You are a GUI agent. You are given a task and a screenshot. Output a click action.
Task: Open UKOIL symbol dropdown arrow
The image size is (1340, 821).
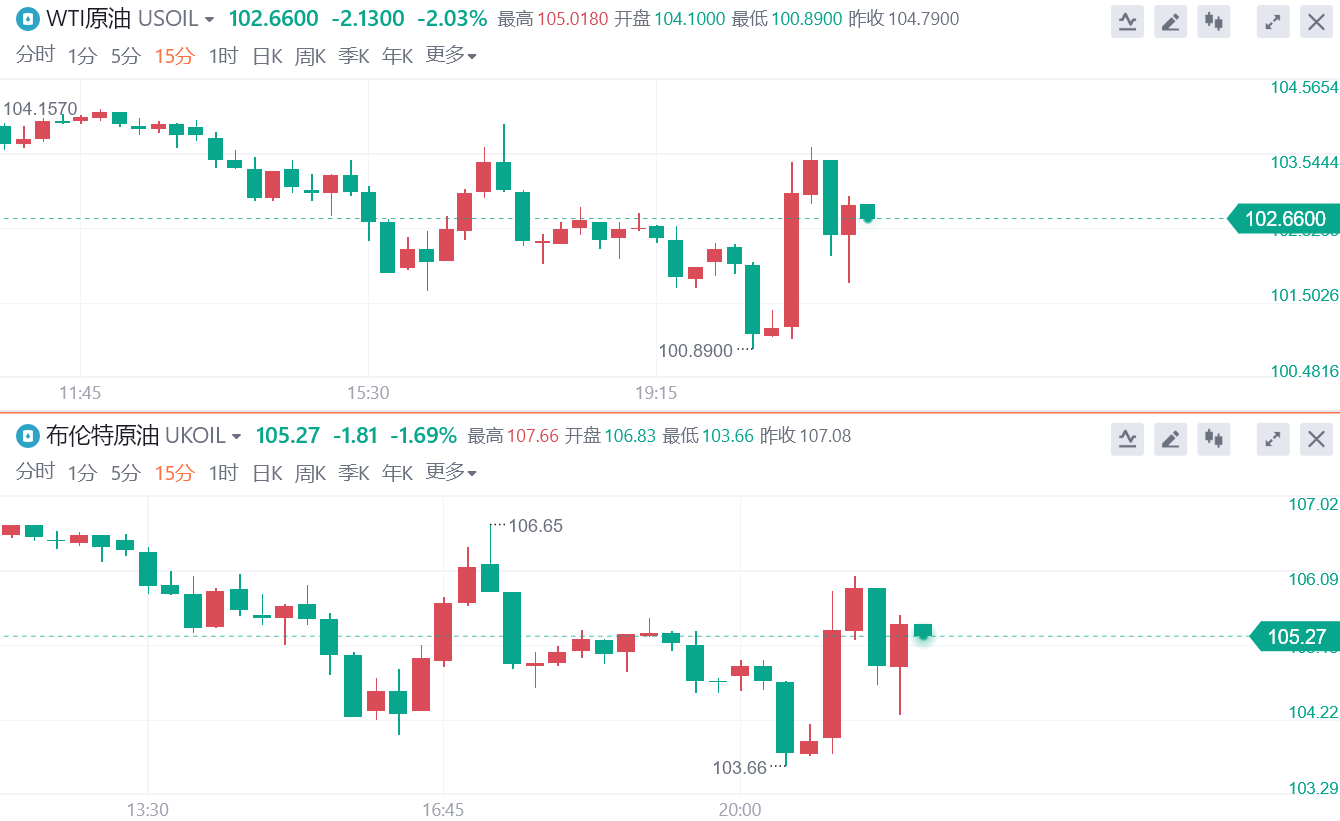(236, 436)
